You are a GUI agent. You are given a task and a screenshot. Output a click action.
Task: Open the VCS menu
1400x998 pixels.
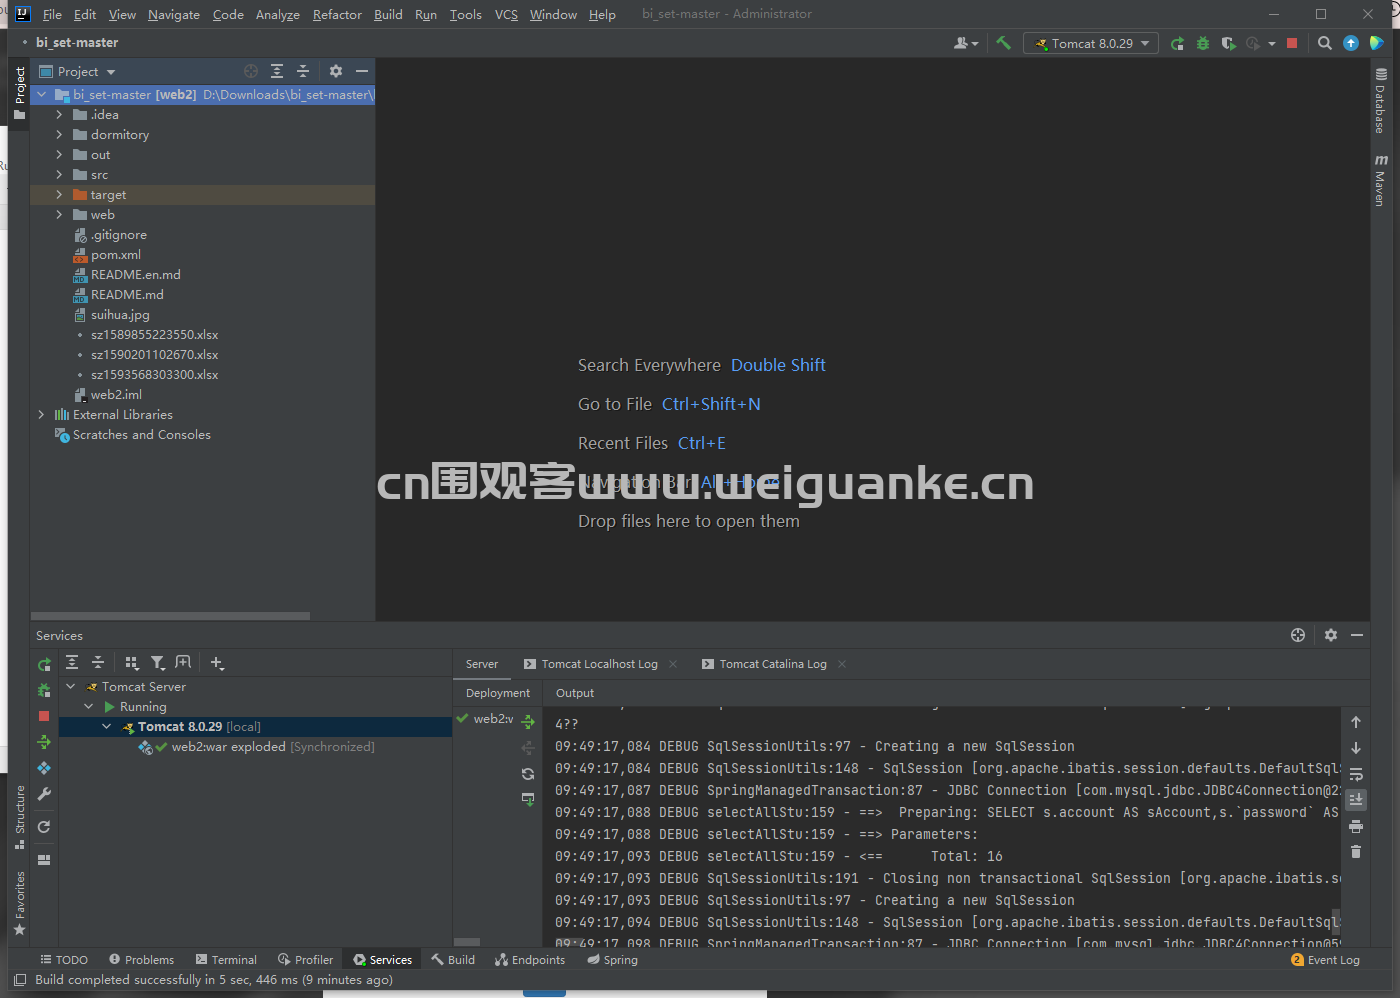[506, 14]
